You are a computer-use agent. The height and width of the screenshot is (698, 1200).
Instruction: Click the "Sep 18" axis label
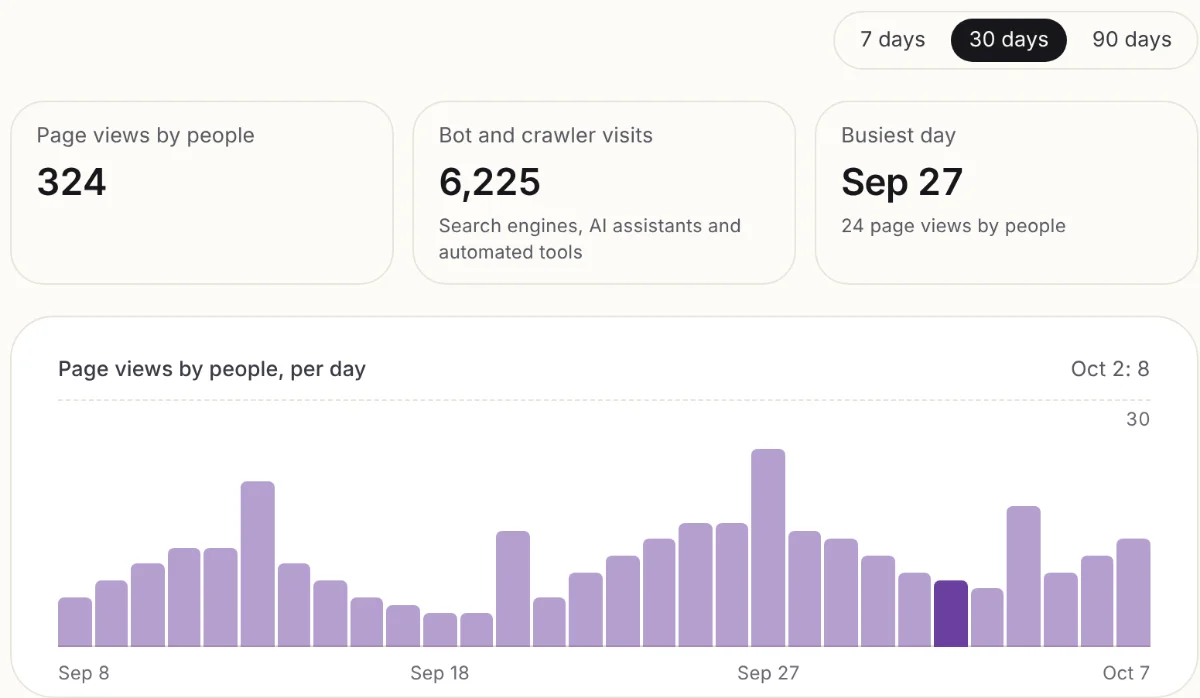(x=440, y=673)
